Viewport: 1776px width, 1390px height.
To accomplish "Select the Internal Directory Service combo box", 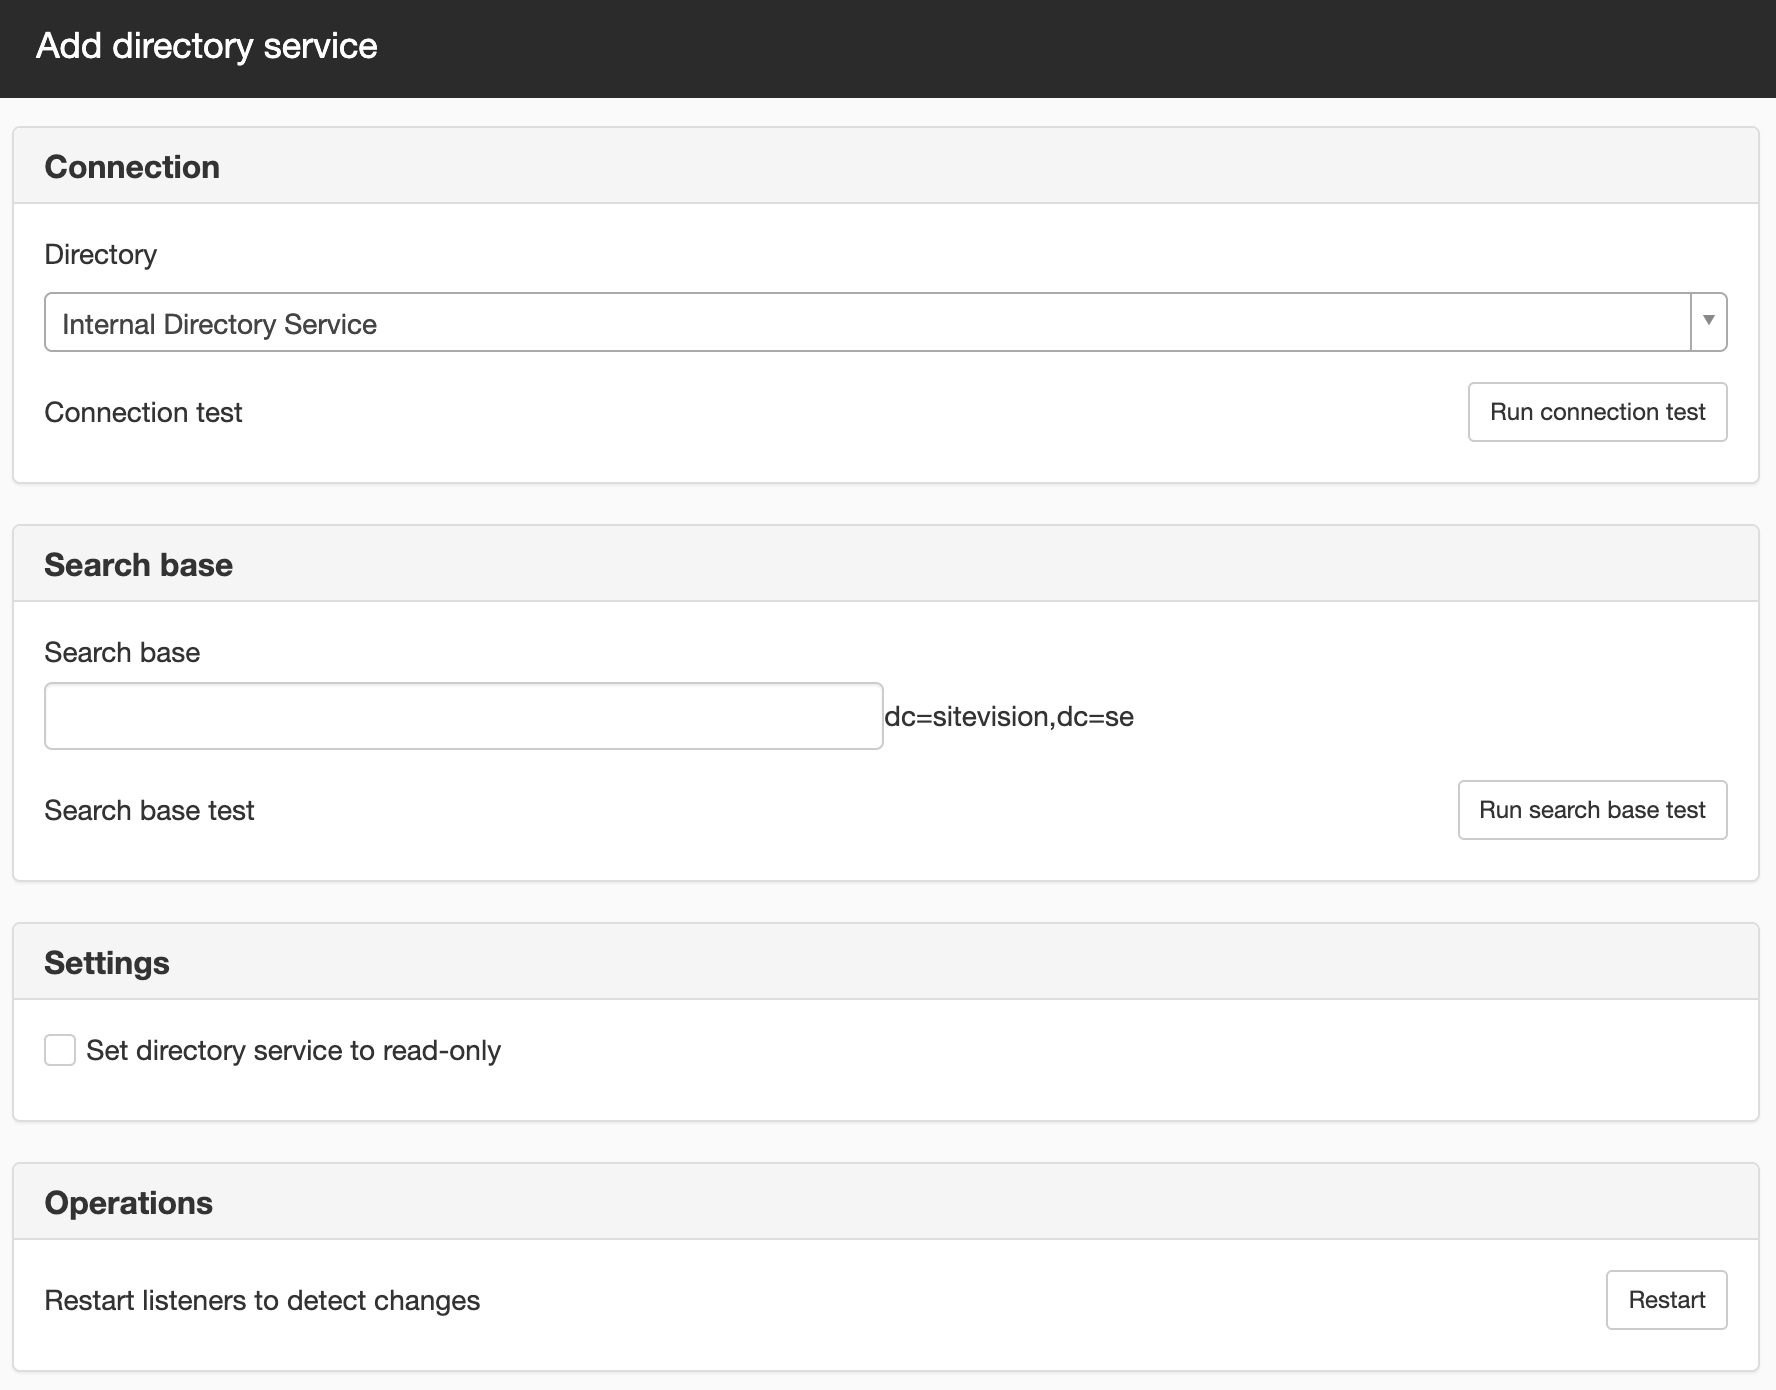I will pos(885,322).
